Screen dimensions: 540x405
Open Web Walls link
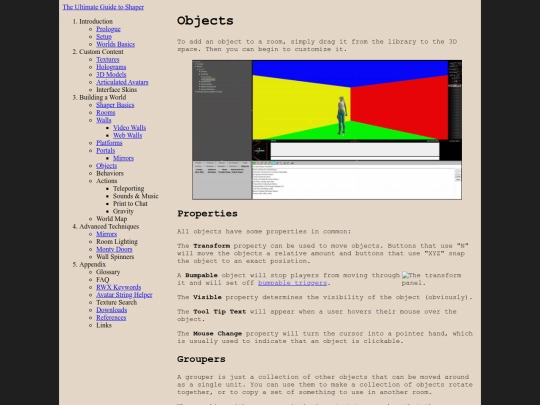127,135
